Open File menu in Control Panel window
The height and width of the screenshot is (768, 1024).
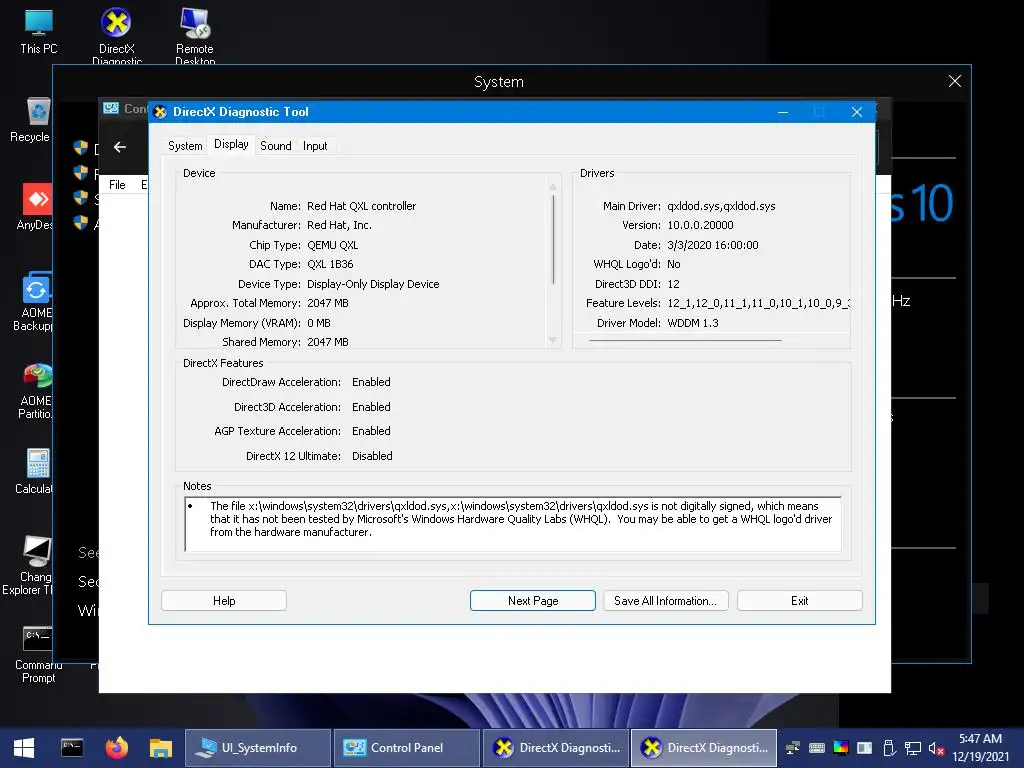117,185
